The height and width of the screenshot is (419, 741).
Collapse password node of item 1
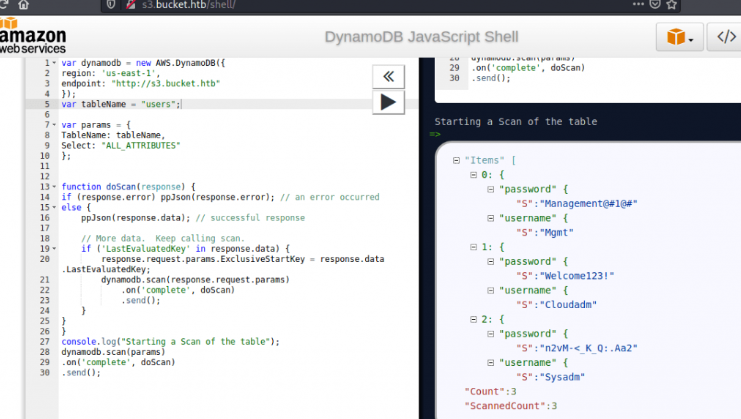[491, 262]
